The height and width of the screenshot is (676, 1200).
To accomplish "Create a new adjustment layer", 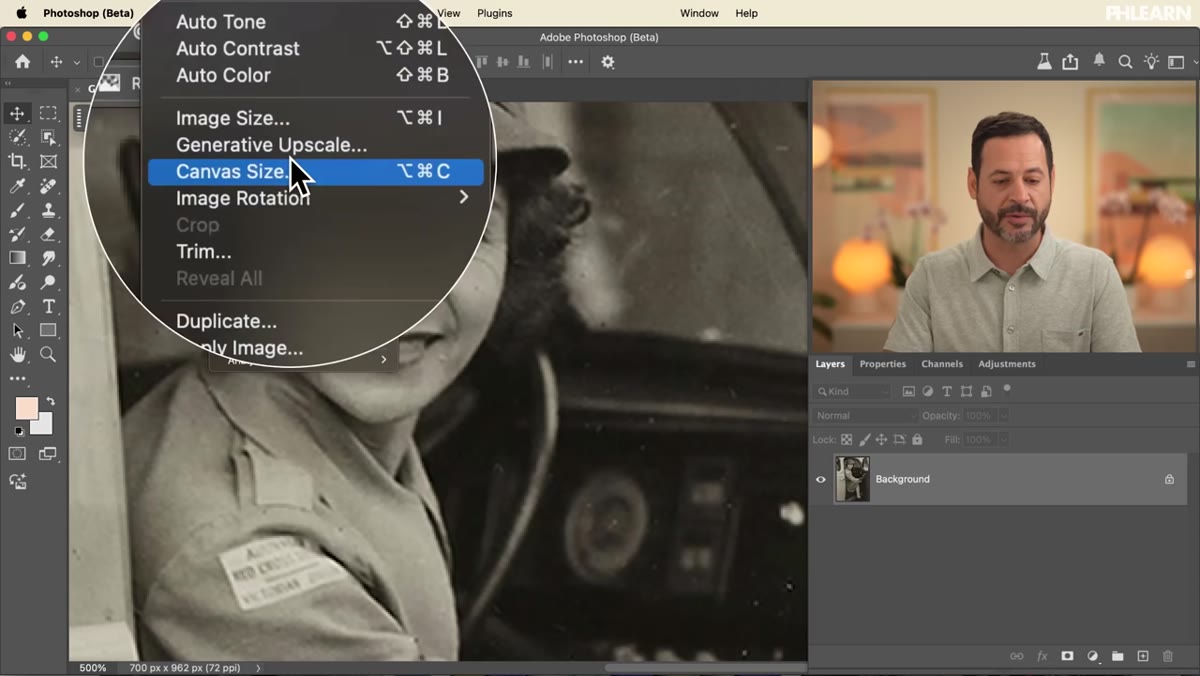I will coord(1092,656).
